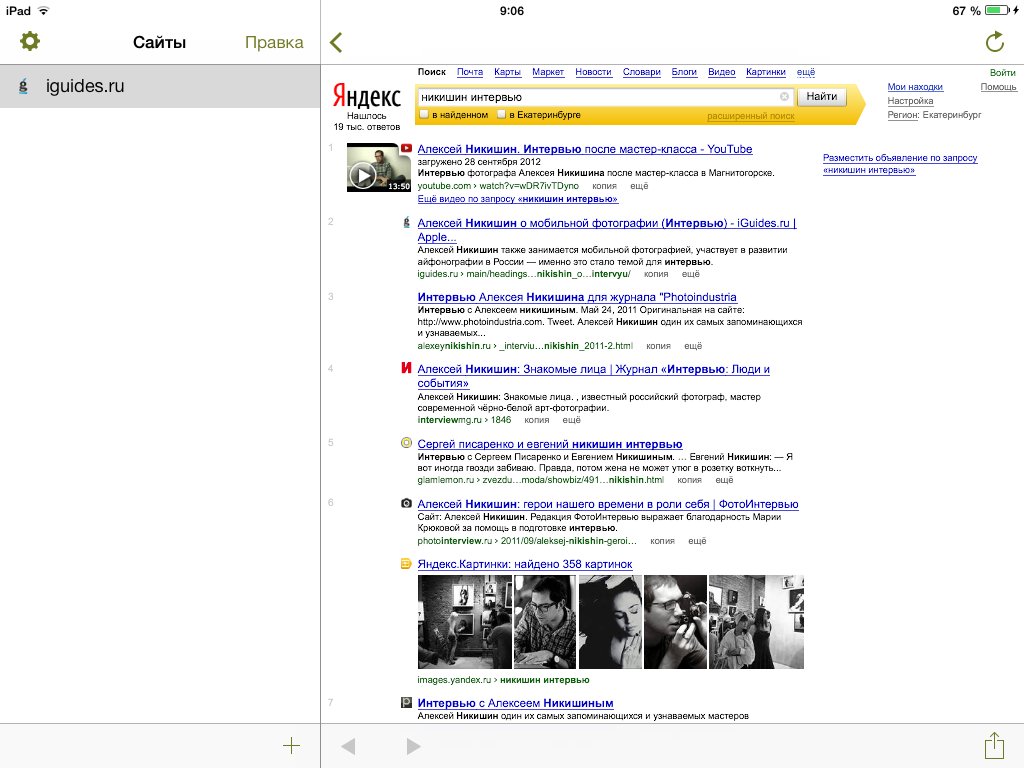Switch to Картинки tab

point(765,72)
